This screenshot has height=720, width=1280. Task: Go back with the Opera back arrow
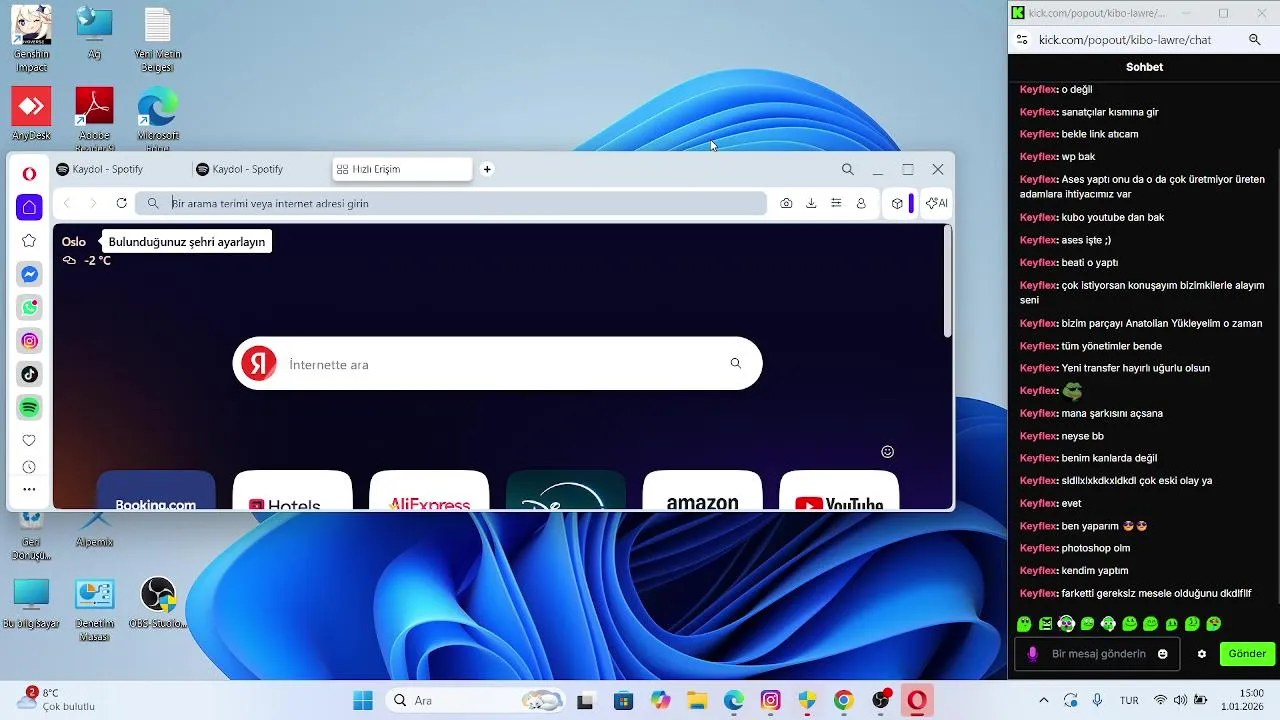coord(67,203)
